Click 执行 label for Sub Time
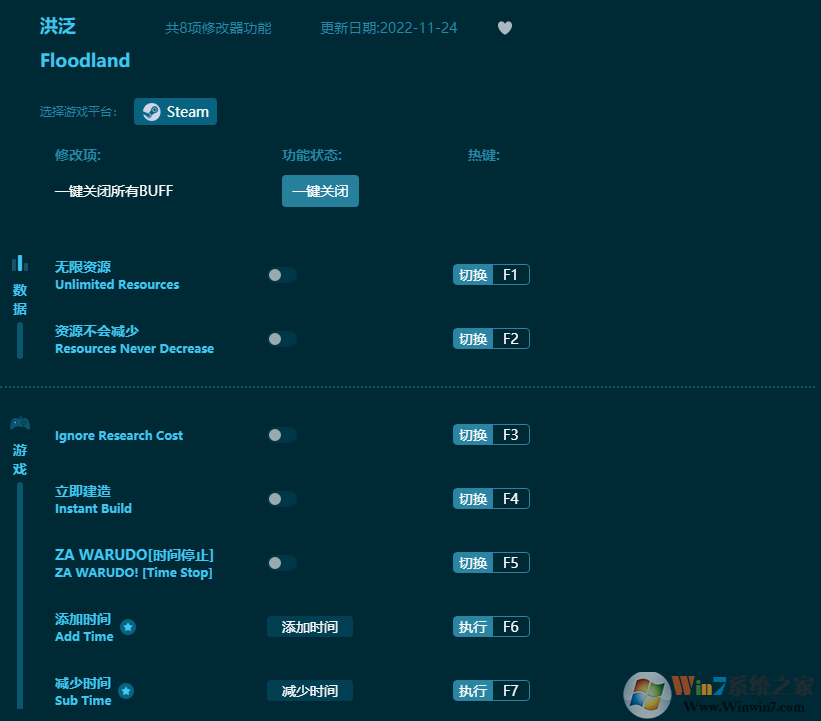Image resolution: width=821 pixels, height=721 pixels. (x=473, y=691)
